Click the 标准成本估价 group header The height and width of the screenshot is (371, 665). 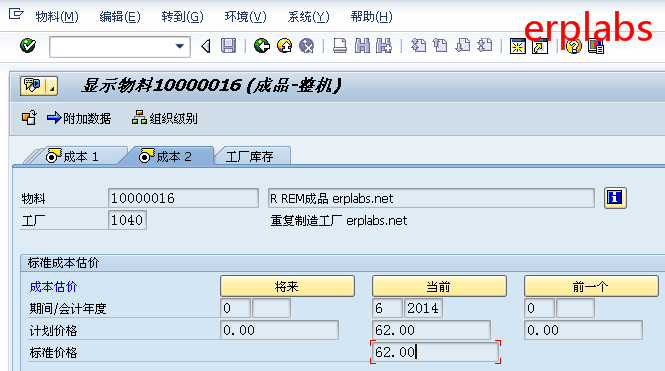coord(64,263)
